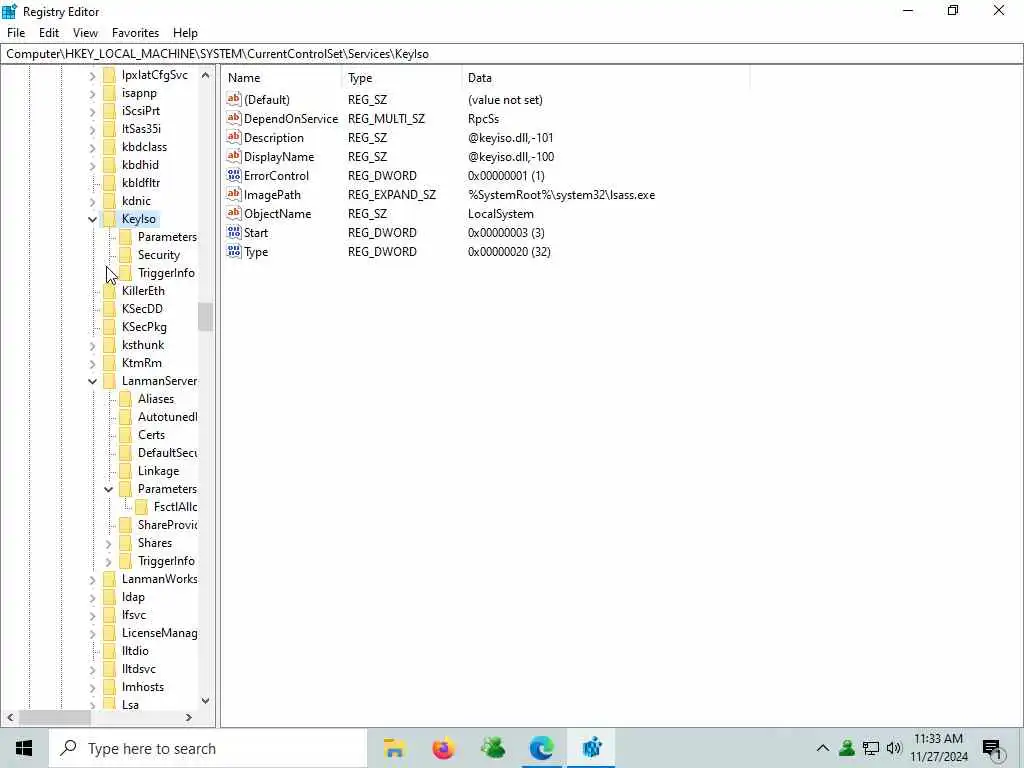Screen dimensions: 1024x768
Task: Click the tree scroll down arrow
Action: click(x=205, y=701)
